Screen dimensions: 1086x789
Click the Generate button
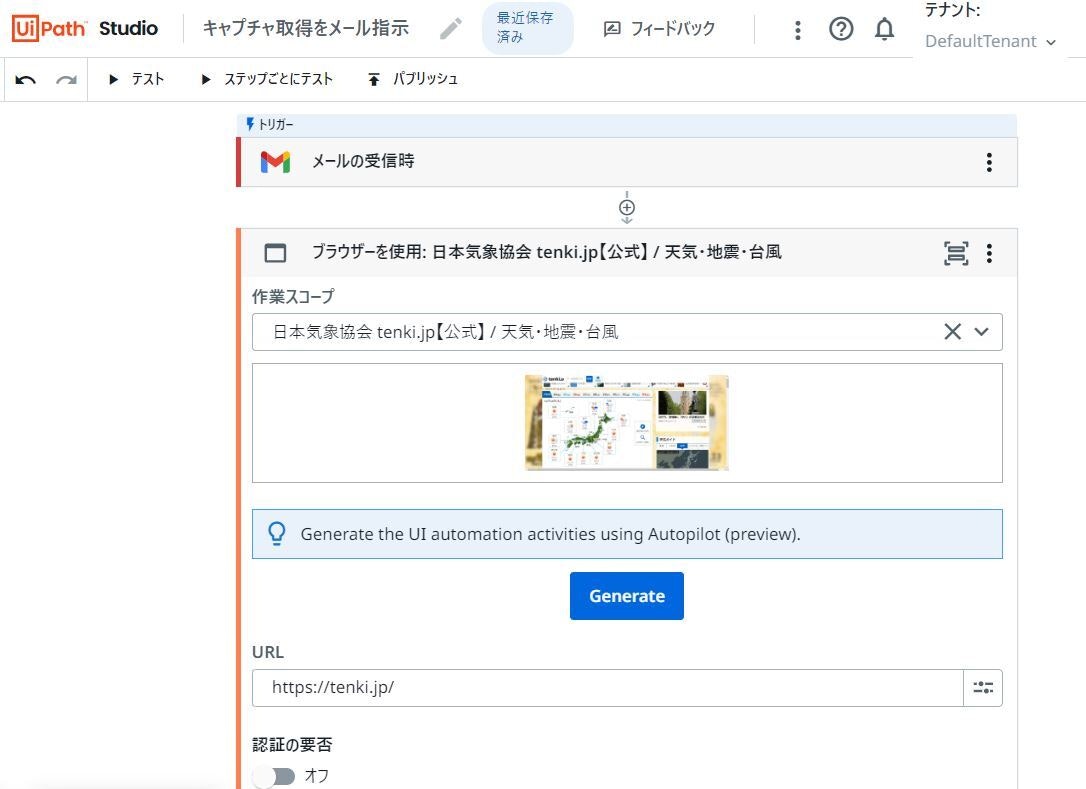[x=627, y=596]
